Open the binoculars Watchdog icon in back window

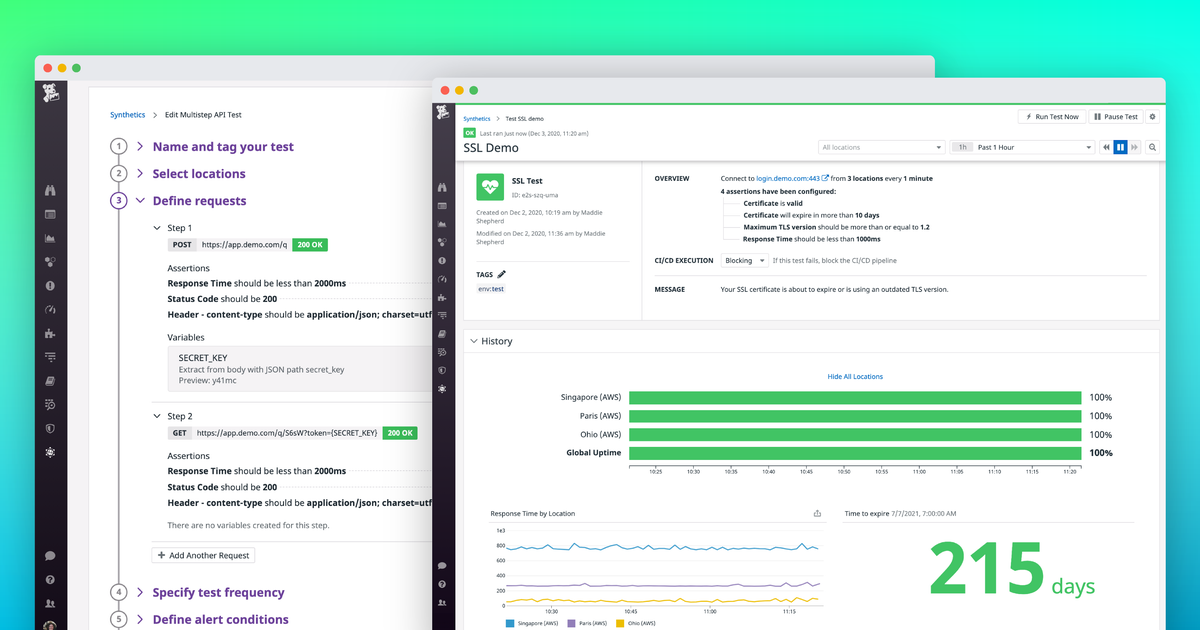click(x=50, y=190)
